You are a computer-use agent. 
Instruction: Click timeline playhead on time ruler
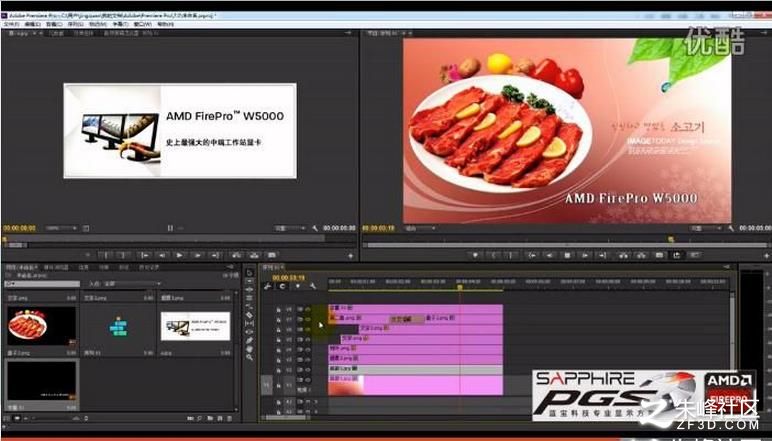point(460,287)
